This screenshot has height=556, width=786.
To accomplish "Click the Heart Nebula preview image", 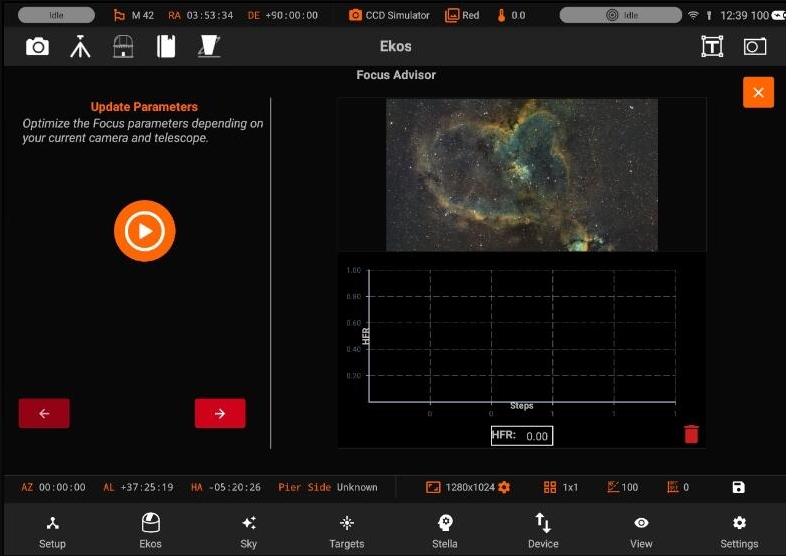I will pyautogui.click(x=522, y=175).
